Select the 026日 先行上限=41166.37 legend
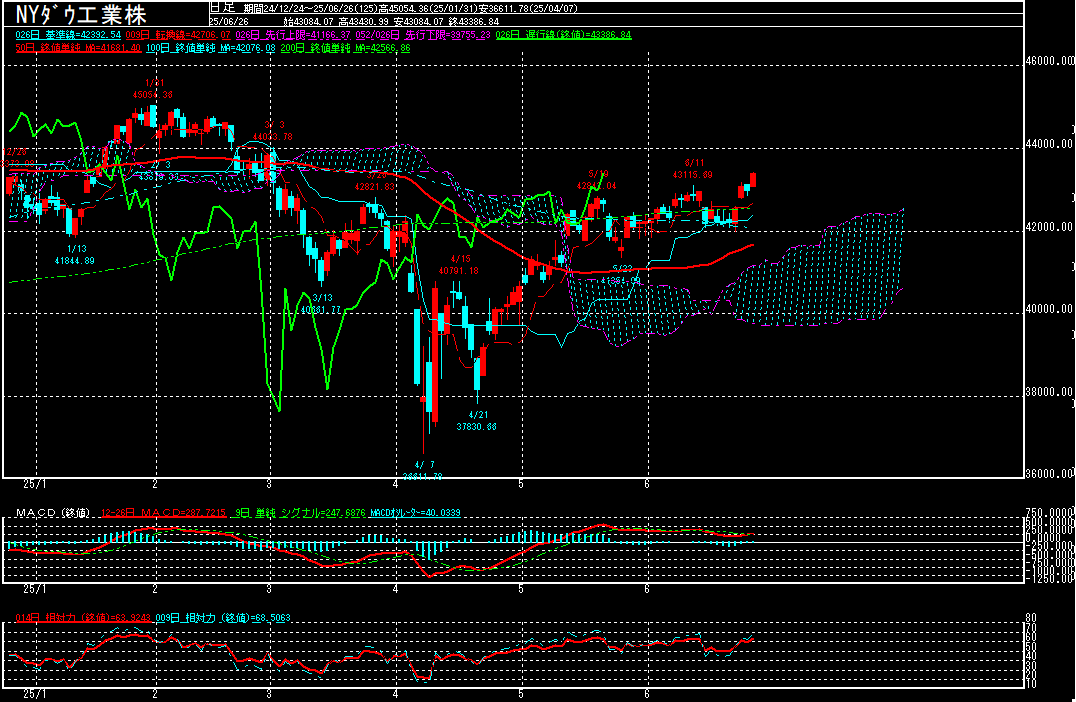The height and width of the screenshot is (702, 1076). pyautogui.click(x=293, y=34)
